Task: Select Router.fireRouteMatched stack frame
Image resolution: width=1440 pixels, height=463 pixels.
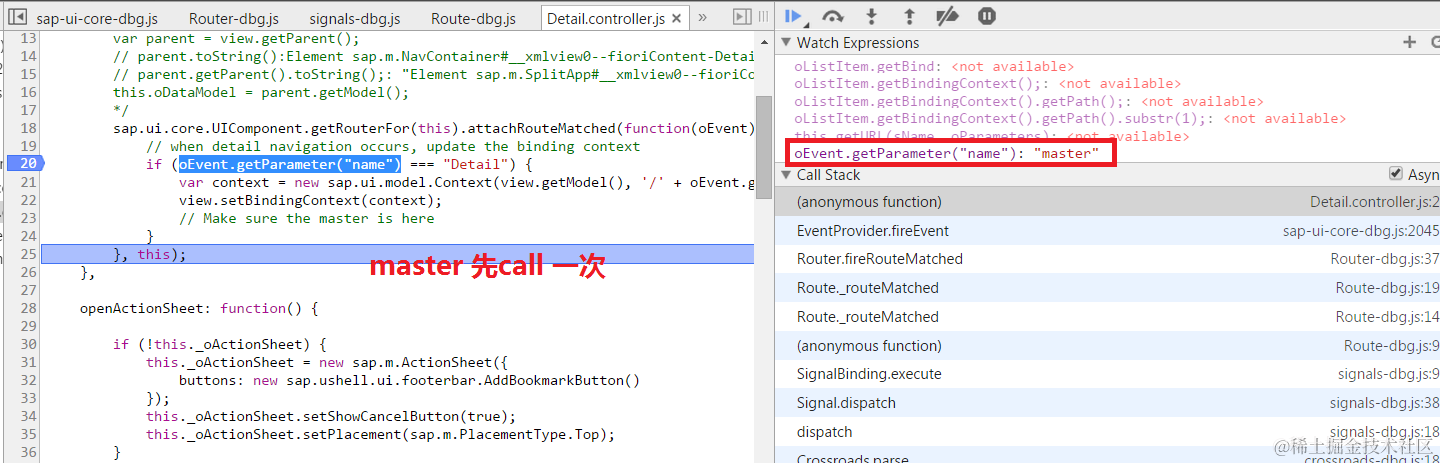Action: coord(1107,259)
